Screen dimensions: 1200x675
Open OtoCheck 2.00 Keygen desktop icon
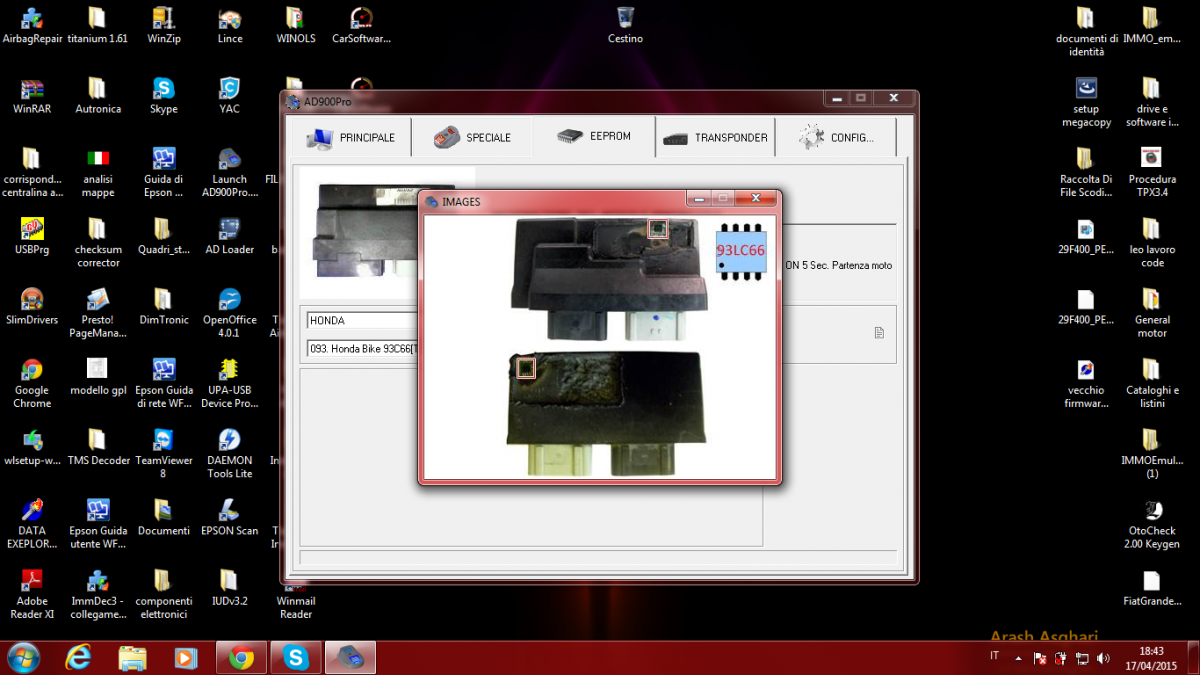click(1152, 523)
